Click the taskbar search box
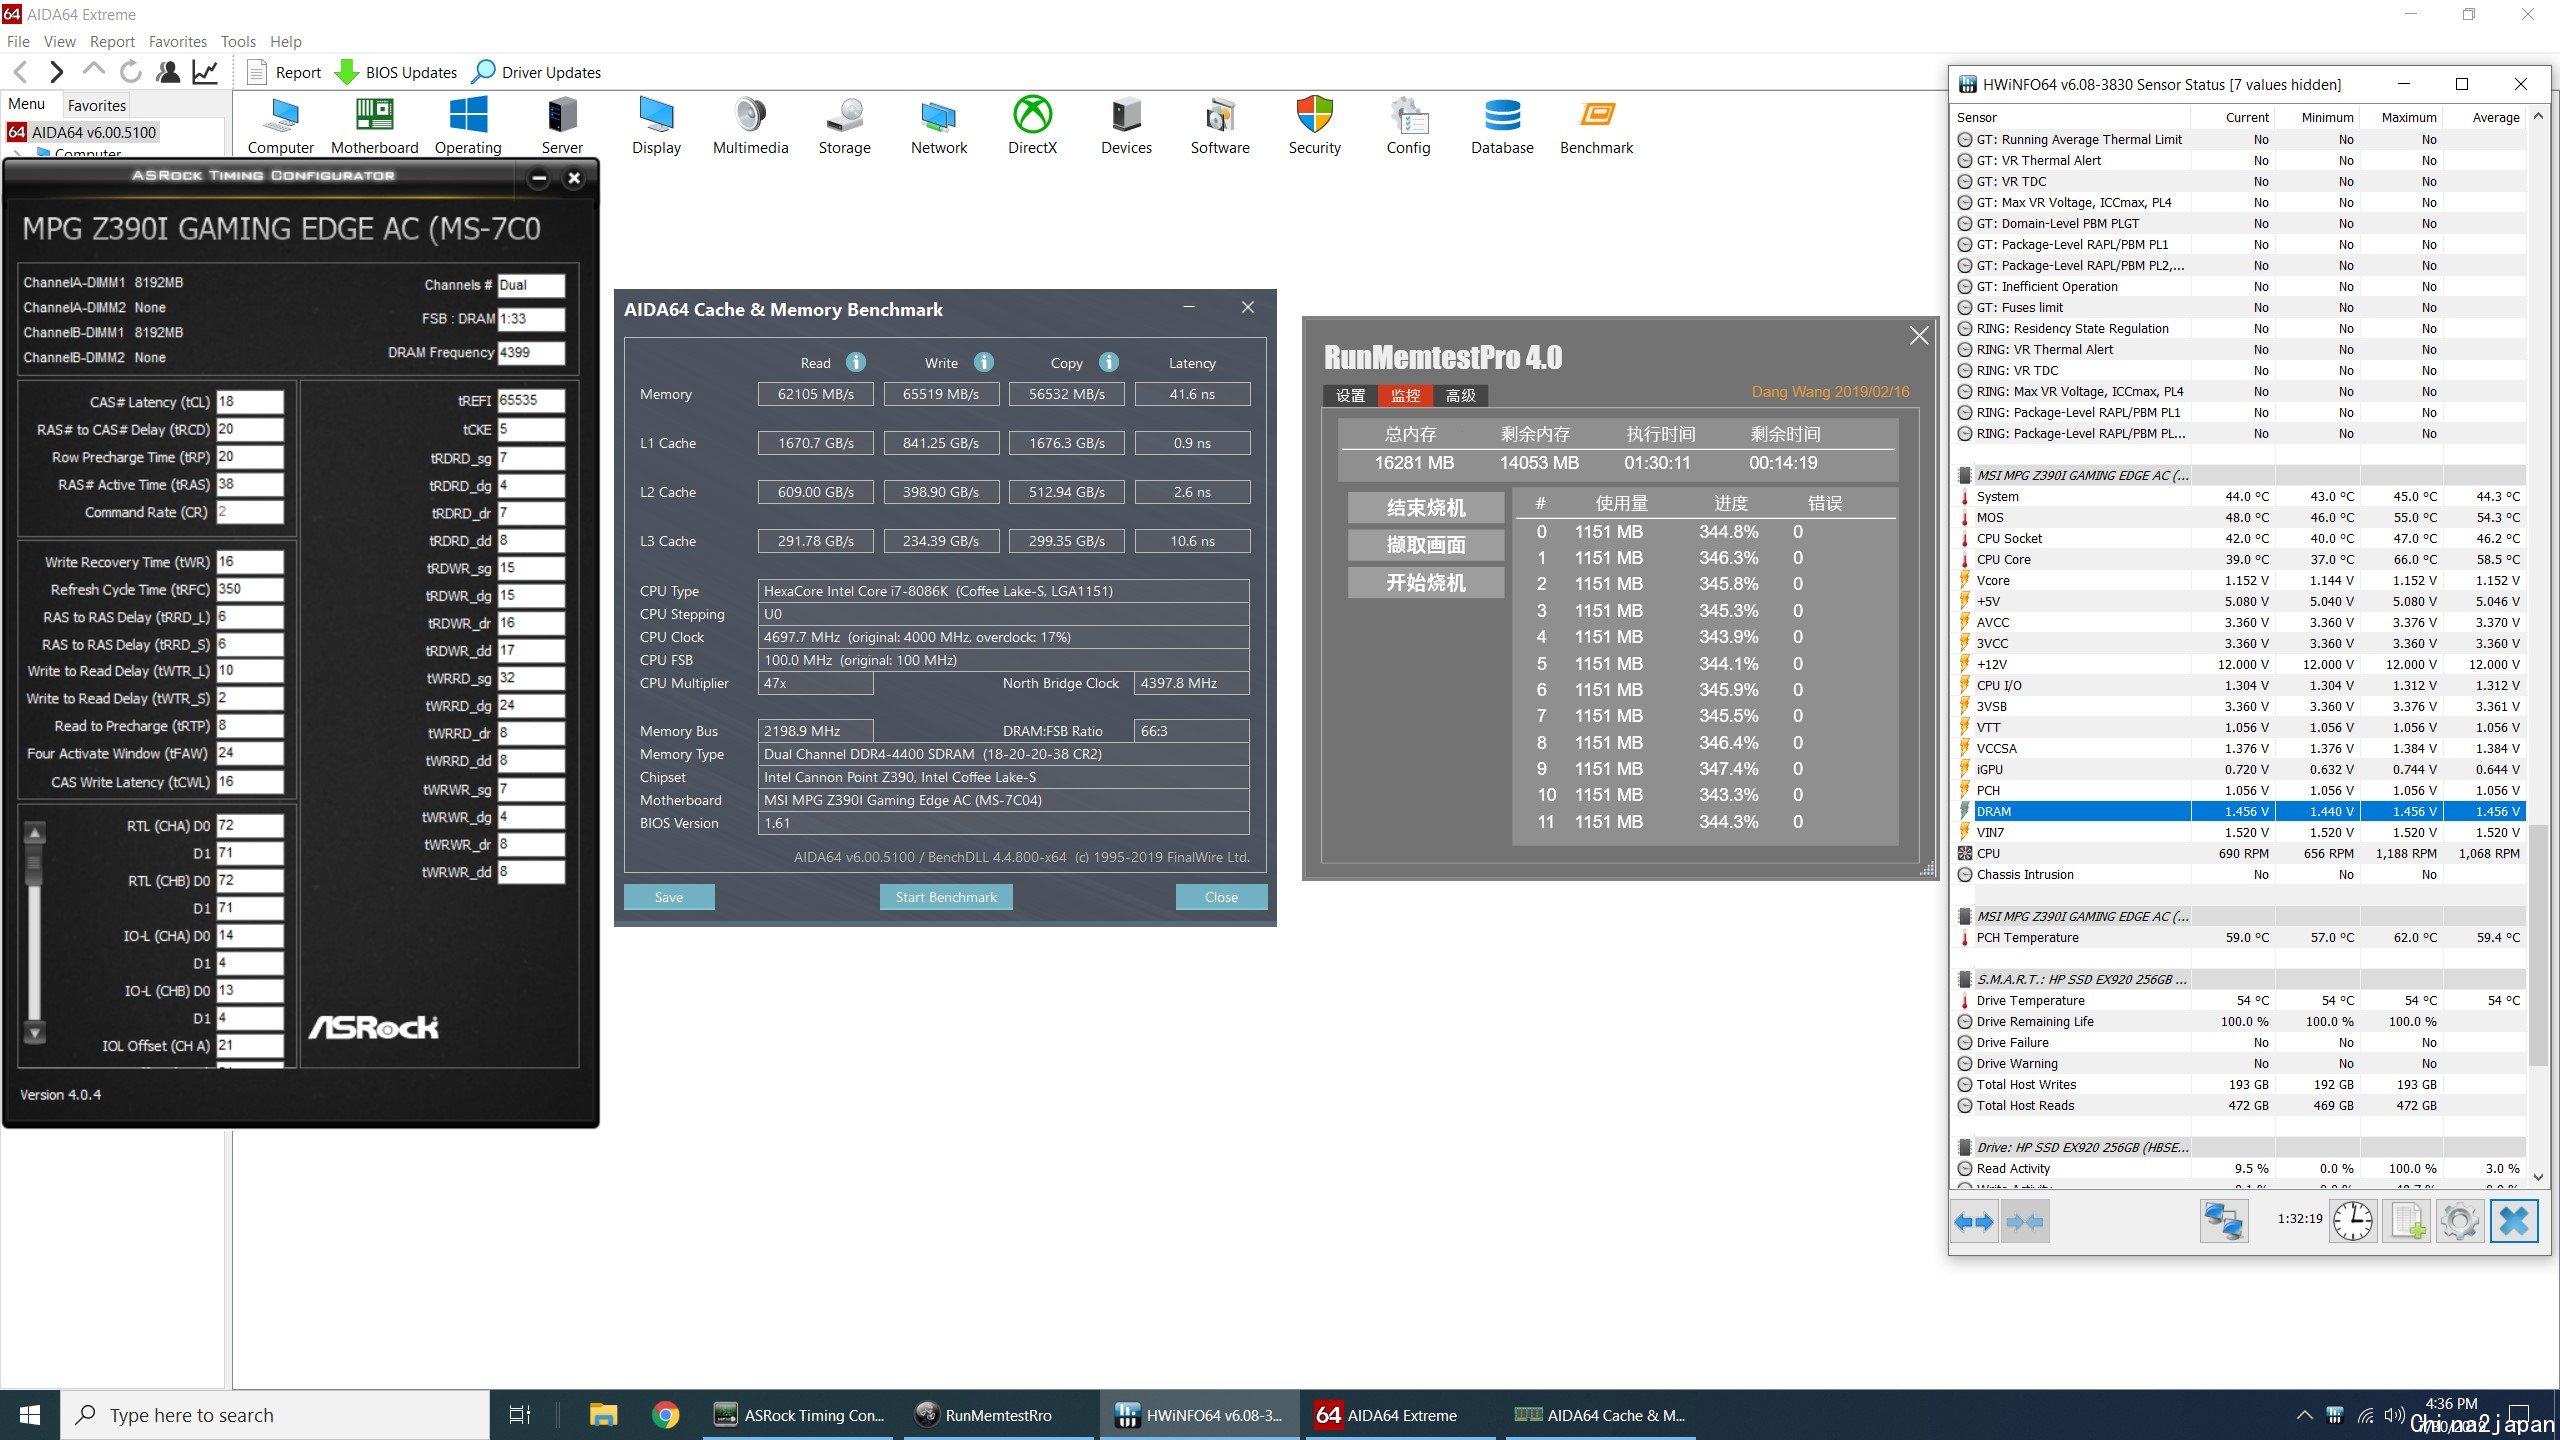 tap(275, 1415)
